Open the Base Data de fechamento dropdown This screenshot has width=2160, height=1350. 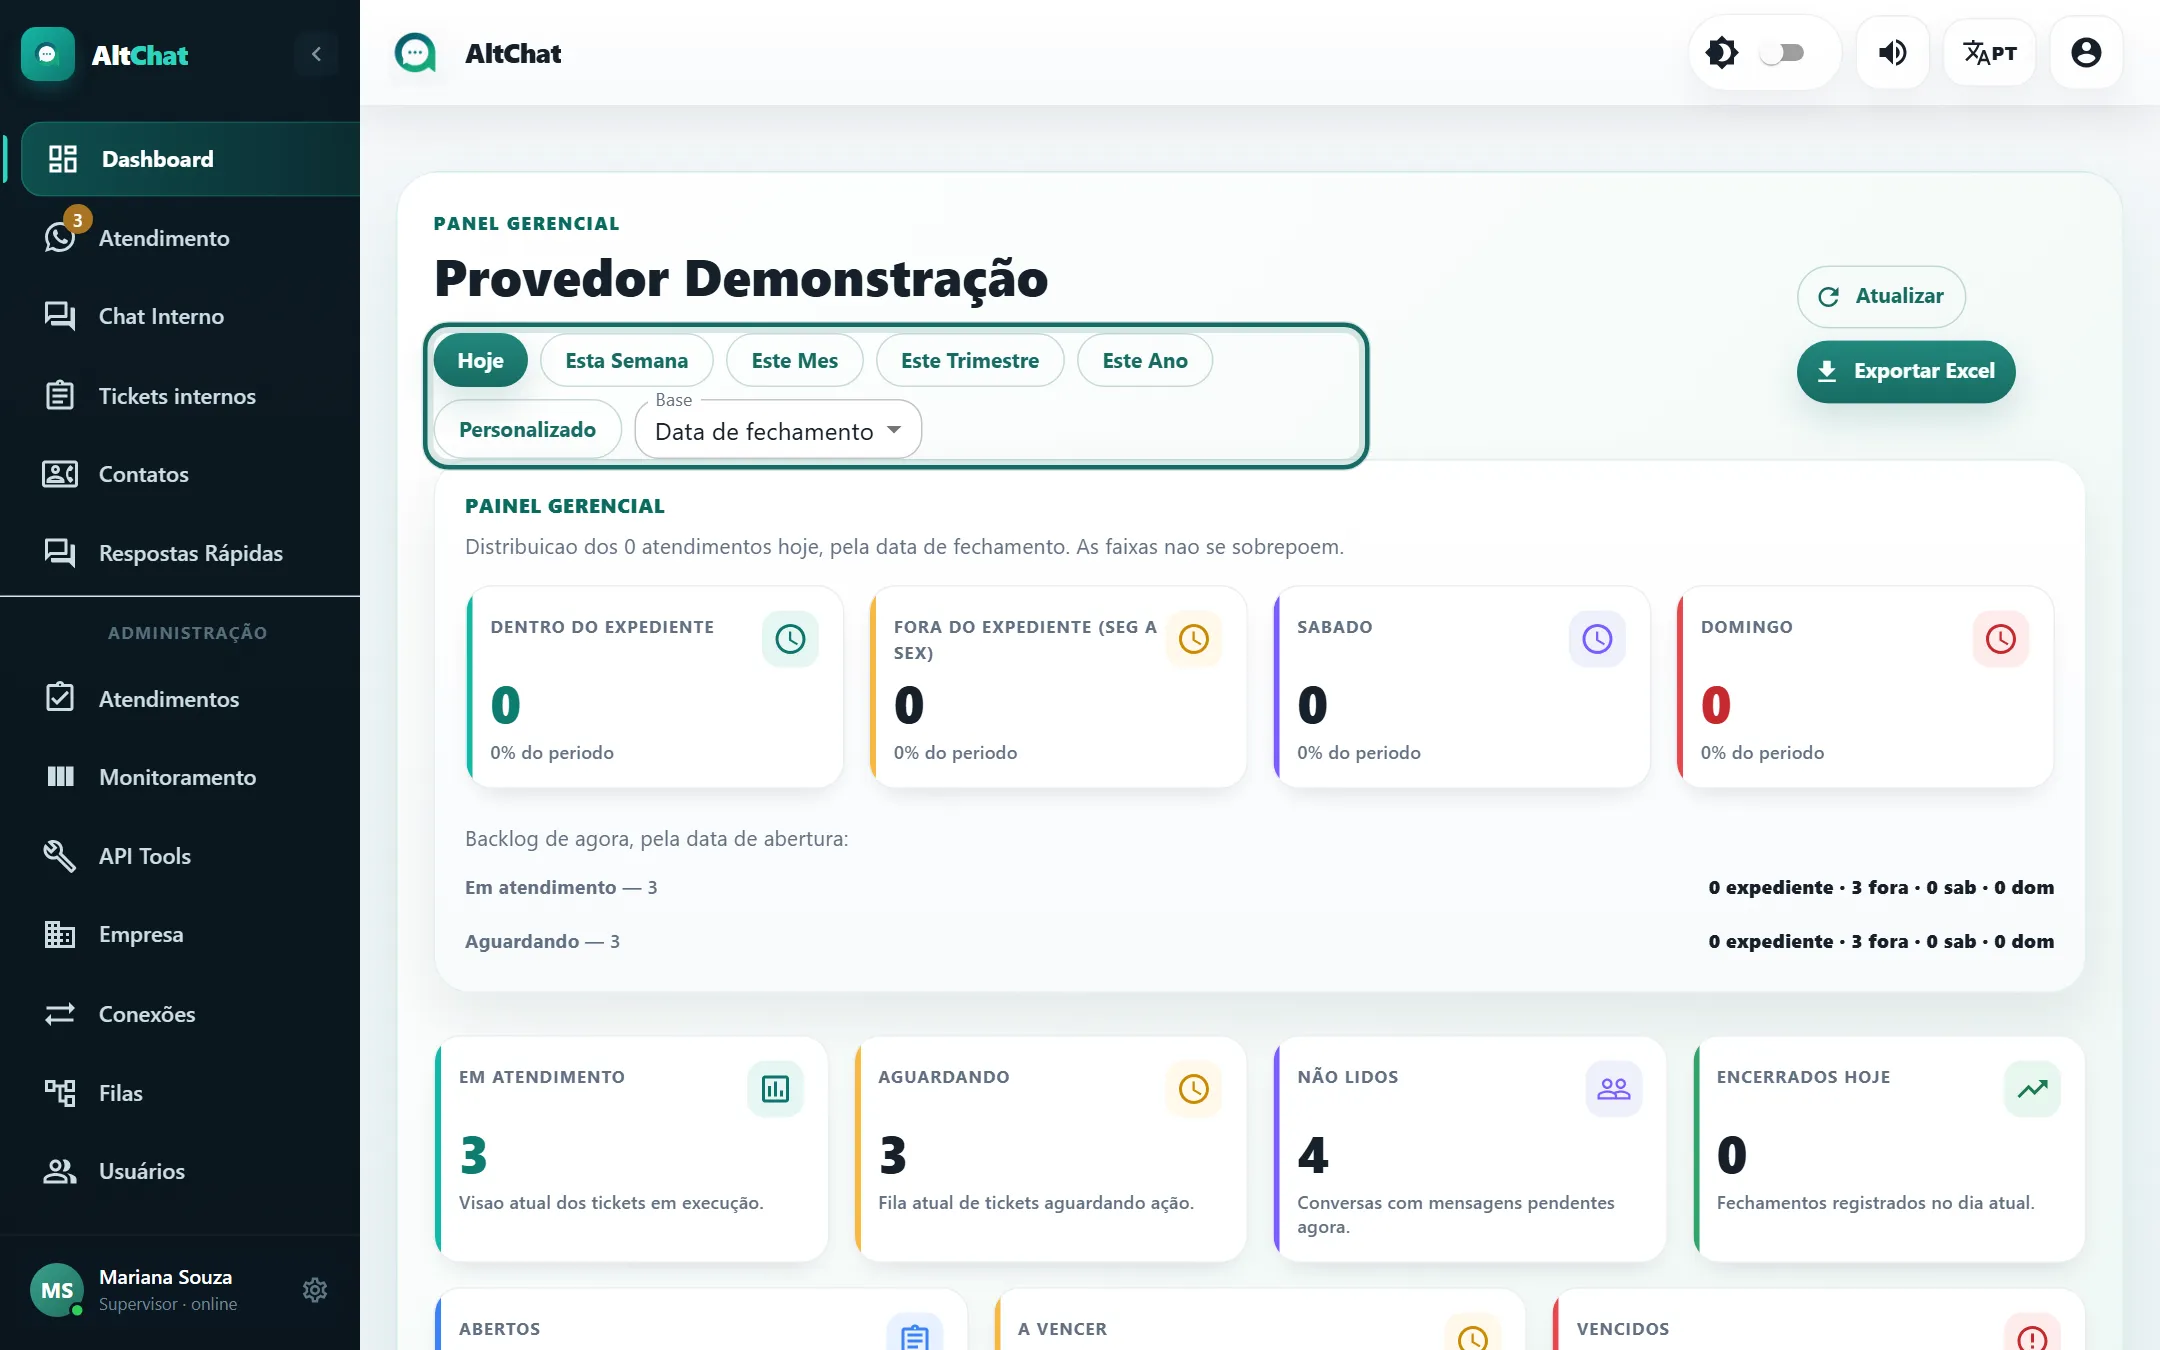pos(778,430)
